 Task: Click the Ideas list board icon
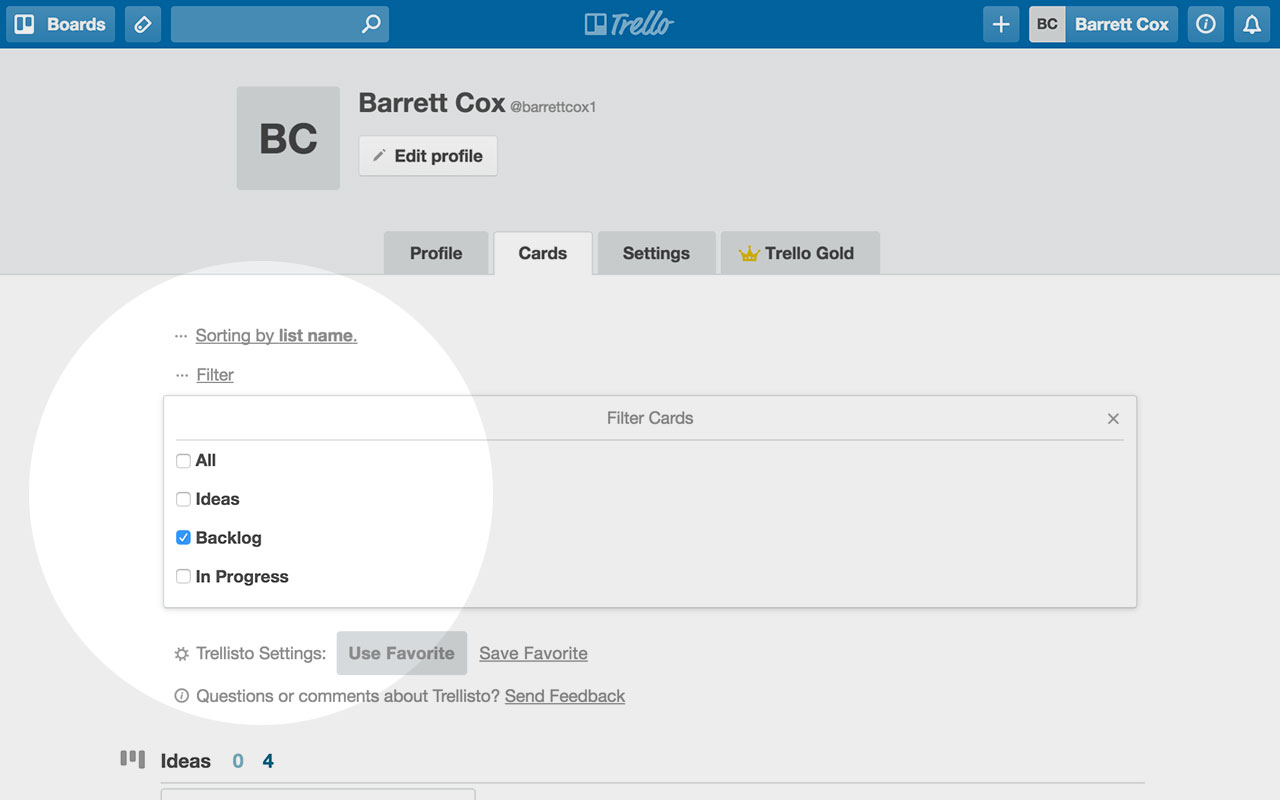[132, 760]
